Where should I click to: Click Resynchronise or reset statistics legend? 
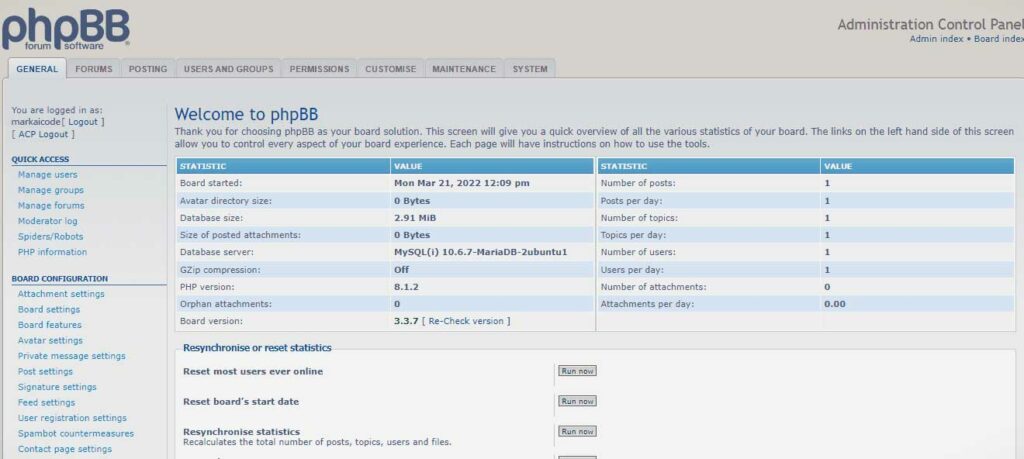tap(257, 348)
